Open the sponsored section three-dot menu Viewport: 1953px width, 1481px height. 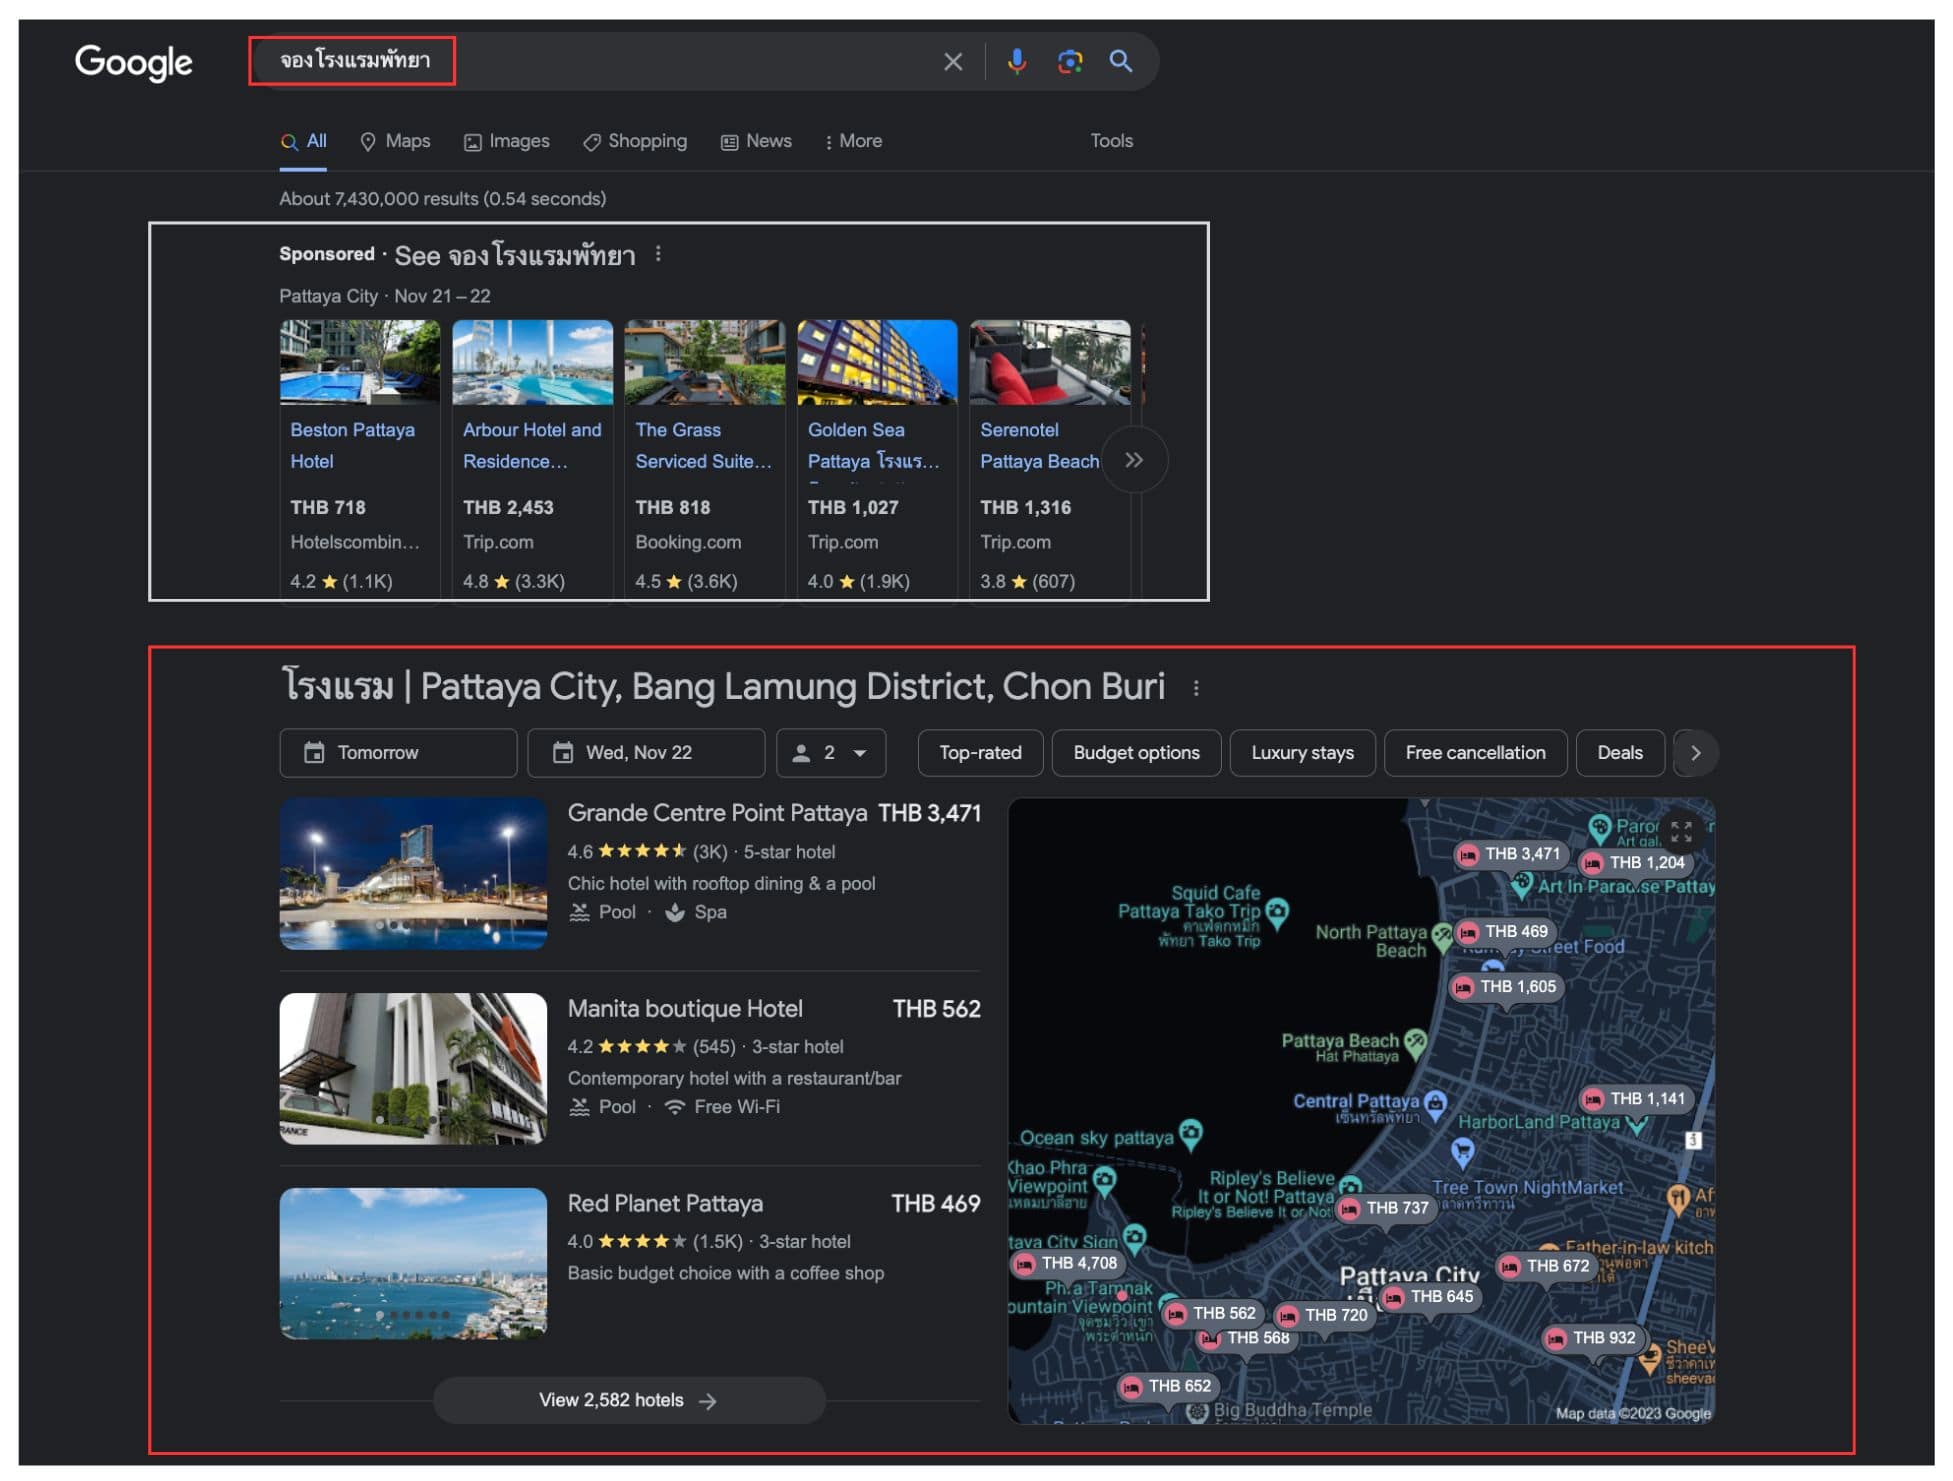[658, 254]
